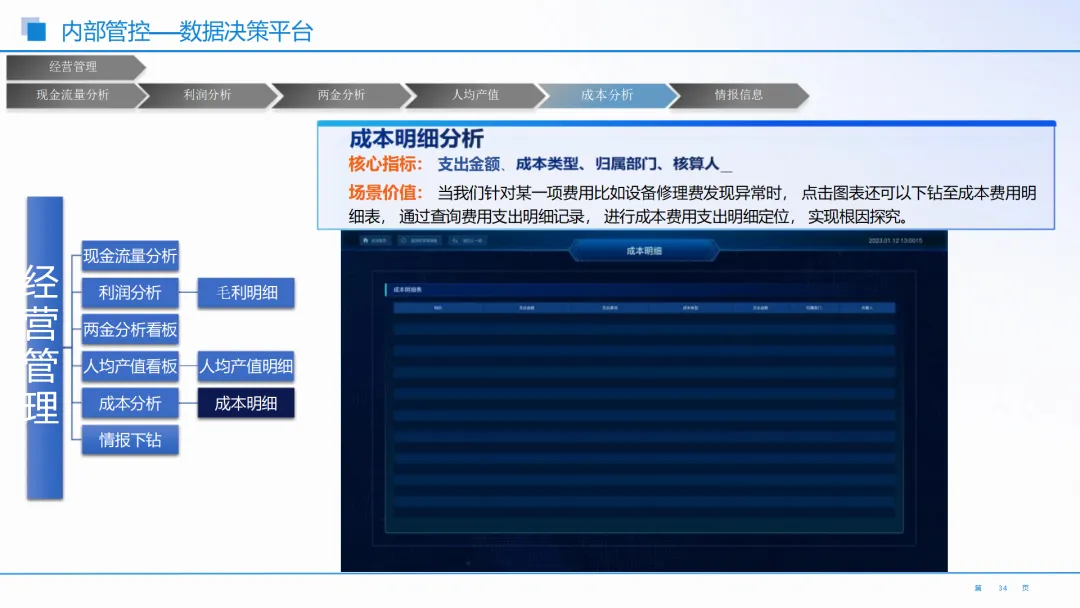Click the 成本明细表 section header

click(x=407, y=290)
